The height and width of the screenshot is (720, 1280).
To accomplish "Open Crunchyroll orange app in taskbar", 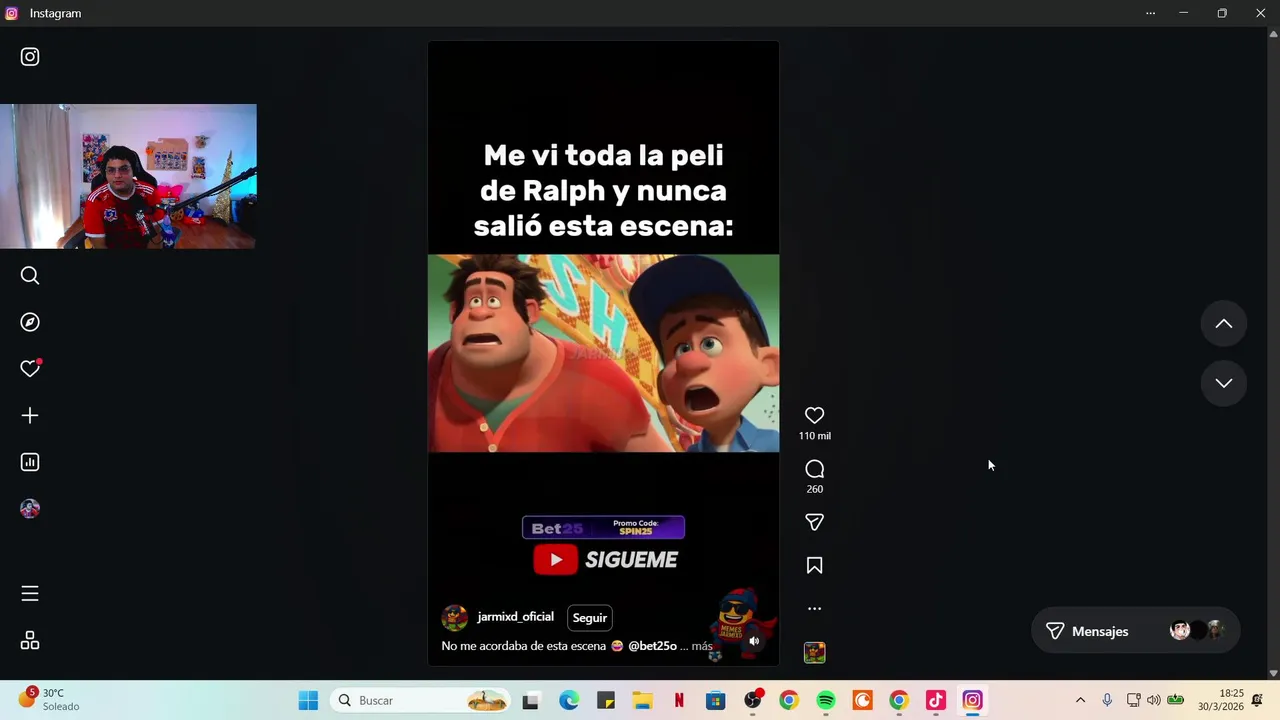I will point(862,700).
